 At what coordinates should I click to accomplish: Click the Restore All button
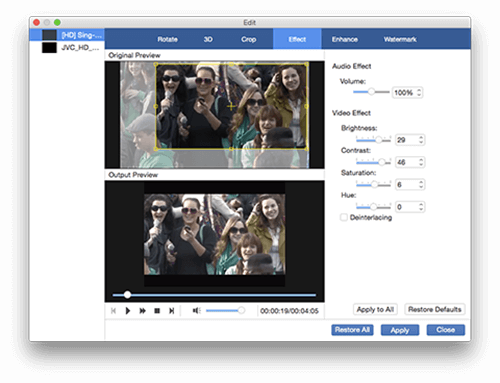tap(352, 330)
